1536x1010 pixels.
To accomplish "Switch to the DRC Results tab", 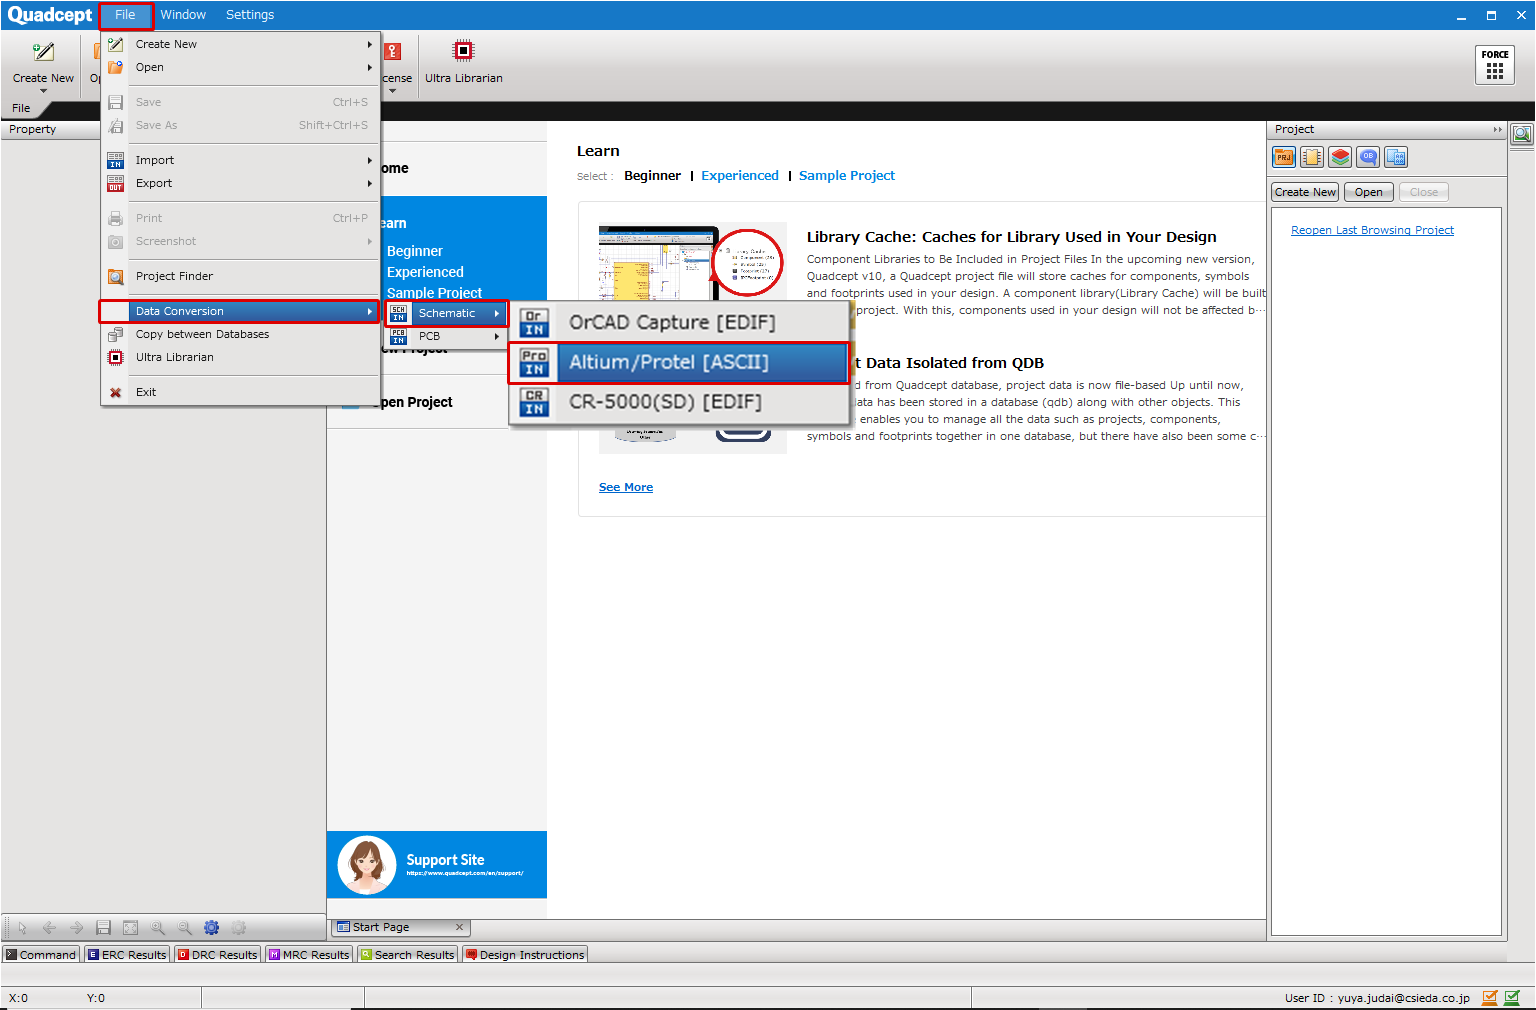I will tap(217, 955).
